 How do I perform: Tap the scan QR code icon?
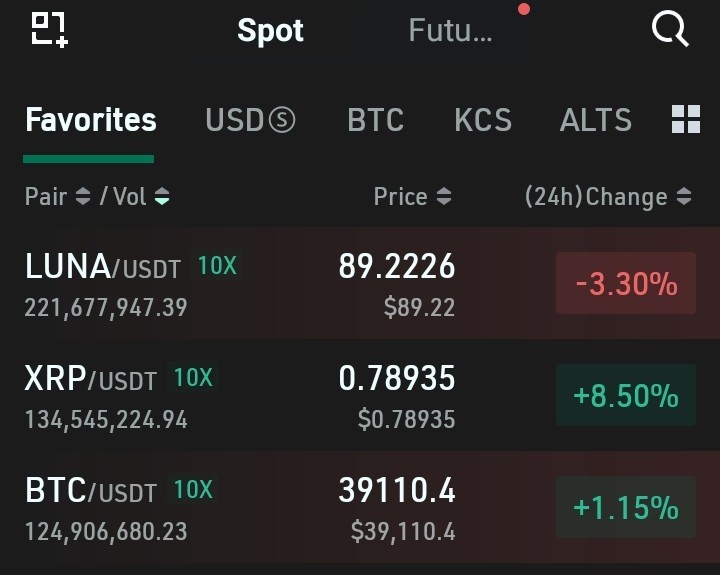(50, 30)
